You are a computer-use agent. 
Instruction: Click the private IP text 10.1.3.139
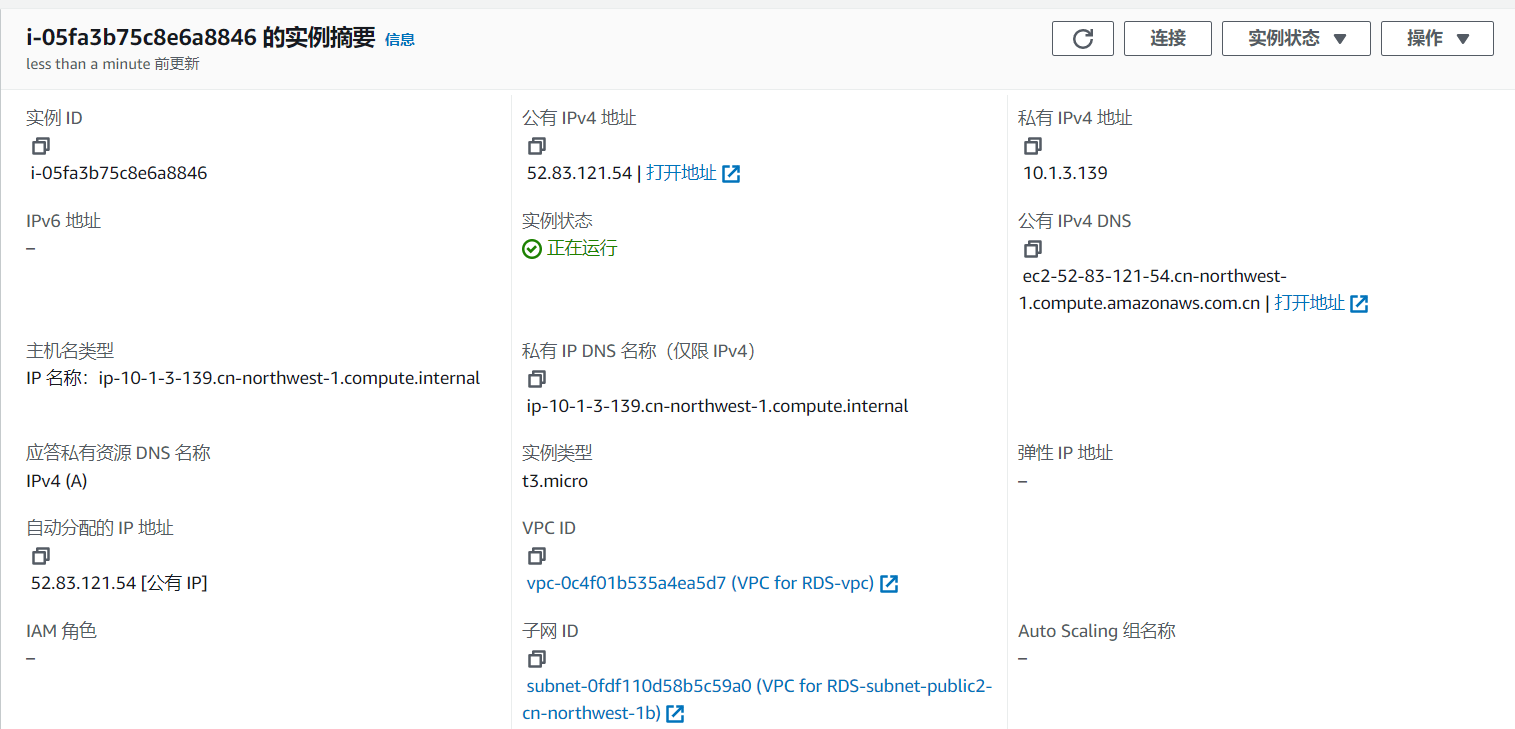1065,173
